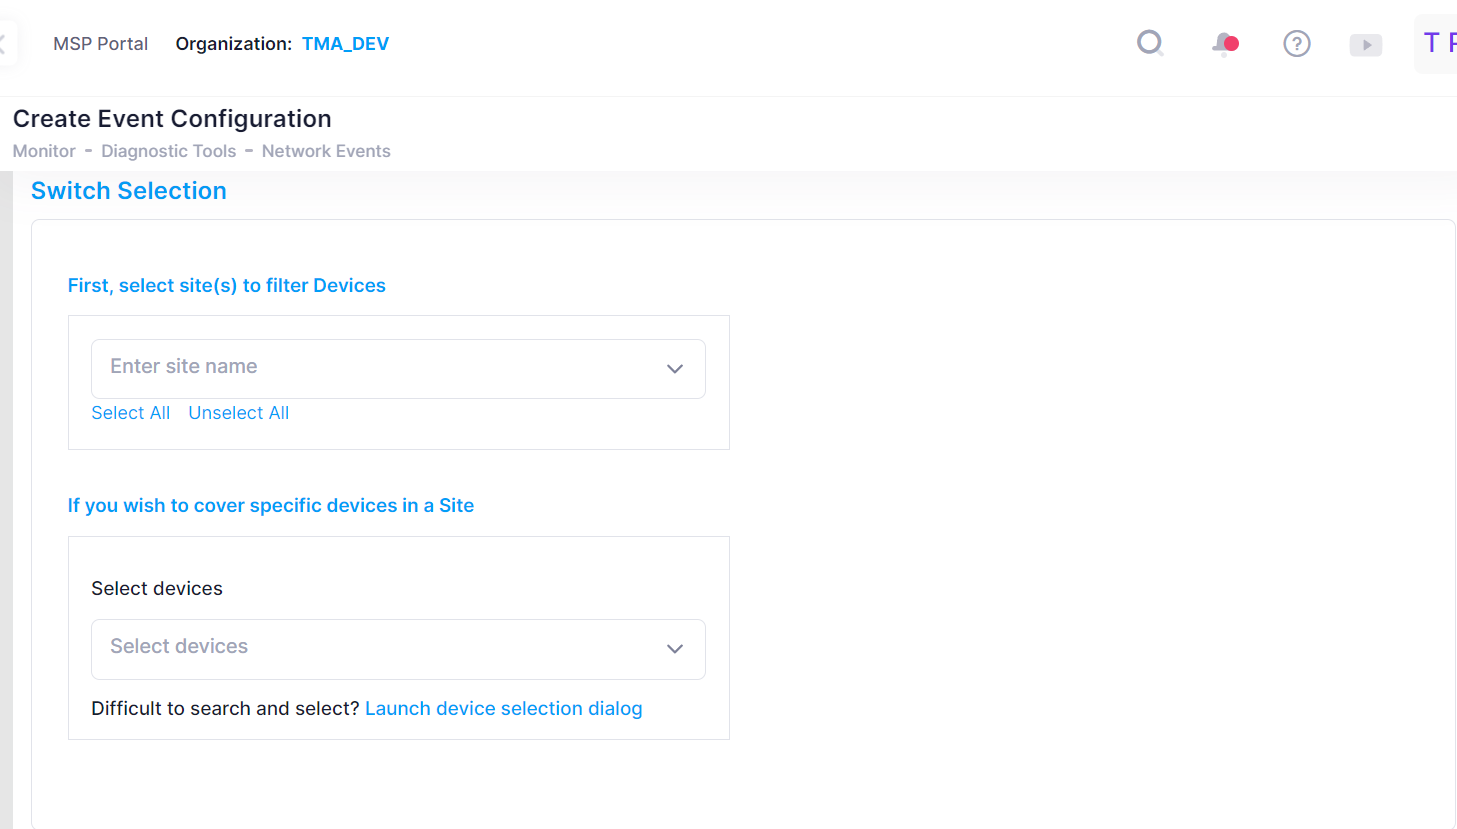Open the video tutorial icon
This screenshot has width=1457, height=829.
coord(1365,45)
